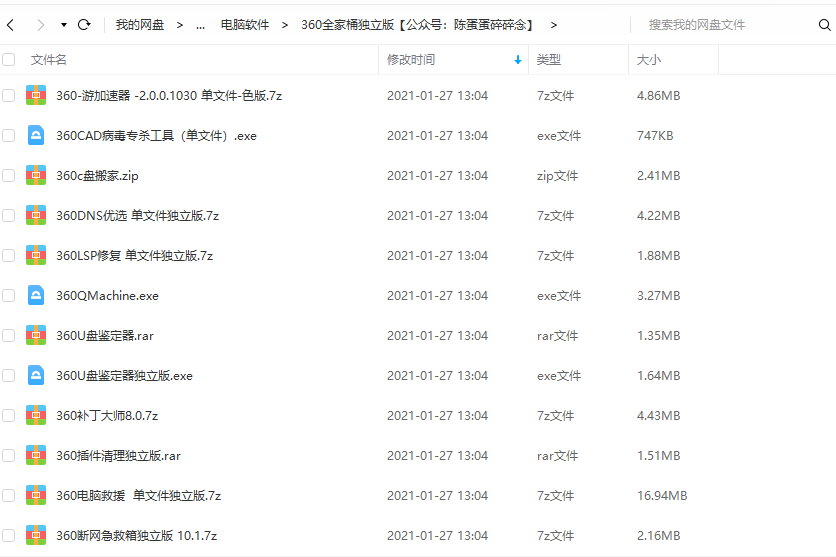Open the navigation history dropdown arrow
836x557 pixels.
63,25
